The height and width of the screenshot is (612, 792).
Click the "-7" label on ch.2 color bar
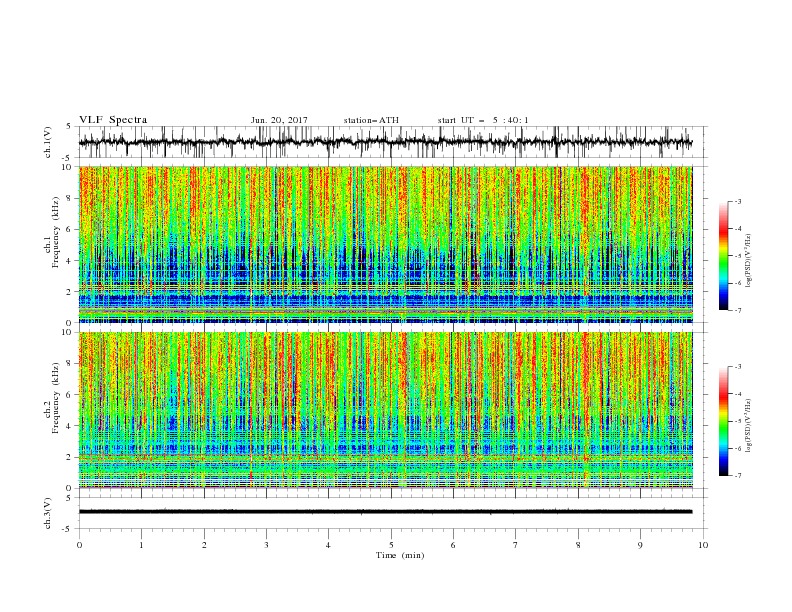point(737,475)
